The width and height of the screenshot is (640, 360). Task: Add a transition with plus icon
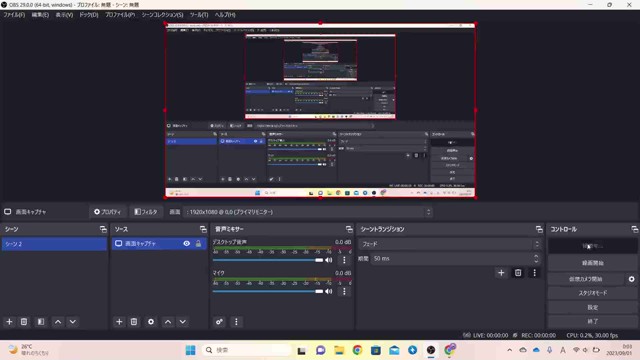coord(501,273)
